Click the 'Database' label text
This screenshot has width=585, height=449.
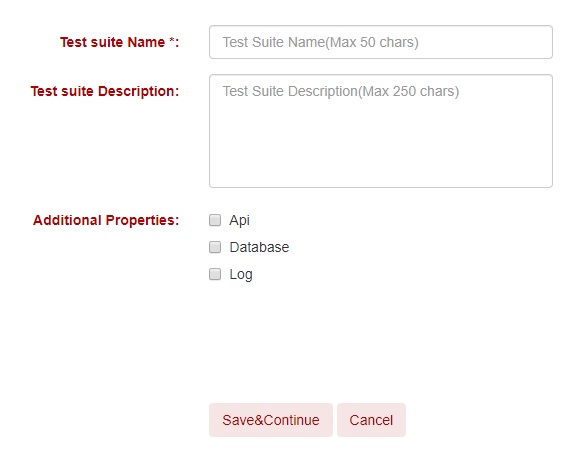pyautogui.click(x=259, y=247)
